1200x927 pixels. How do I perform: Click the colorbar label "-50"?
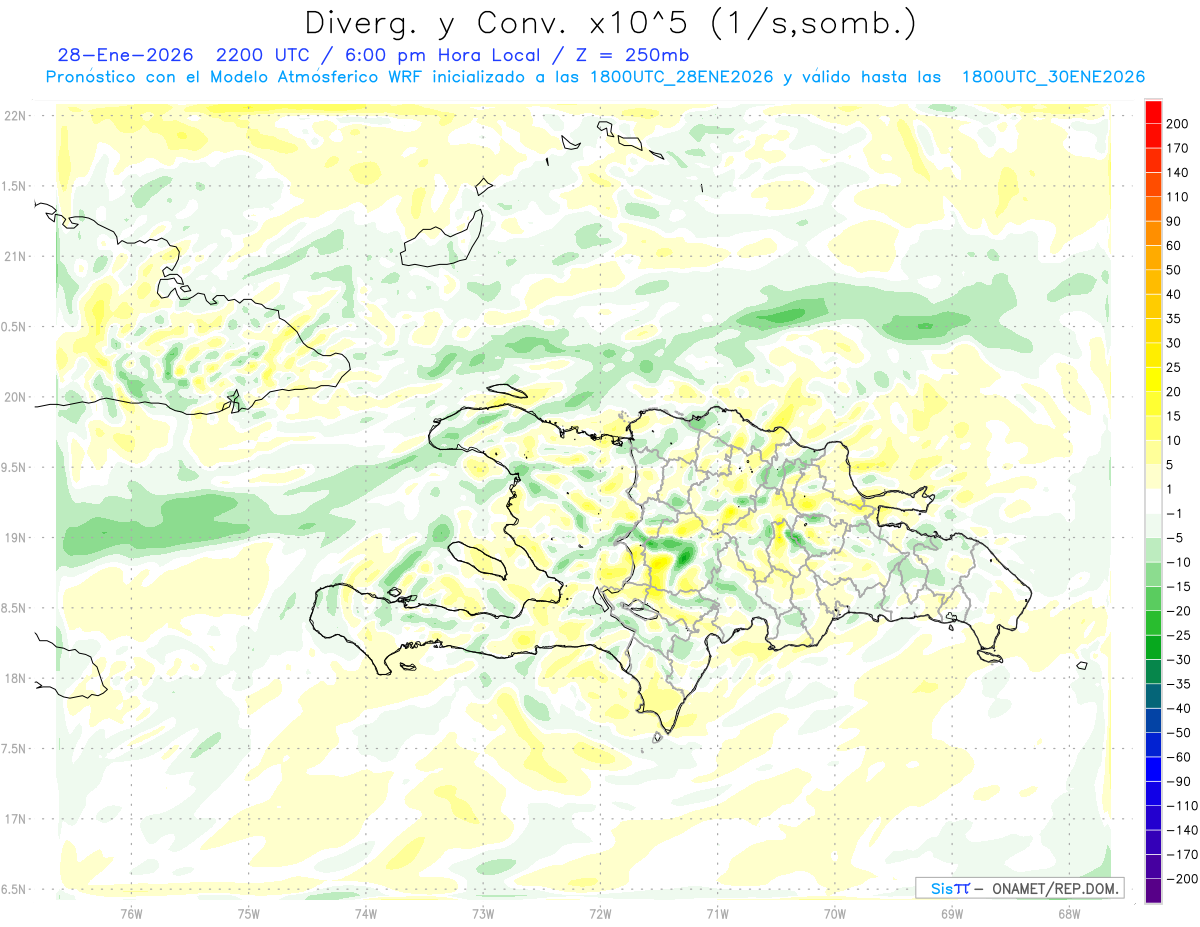tap(1180, 733)
